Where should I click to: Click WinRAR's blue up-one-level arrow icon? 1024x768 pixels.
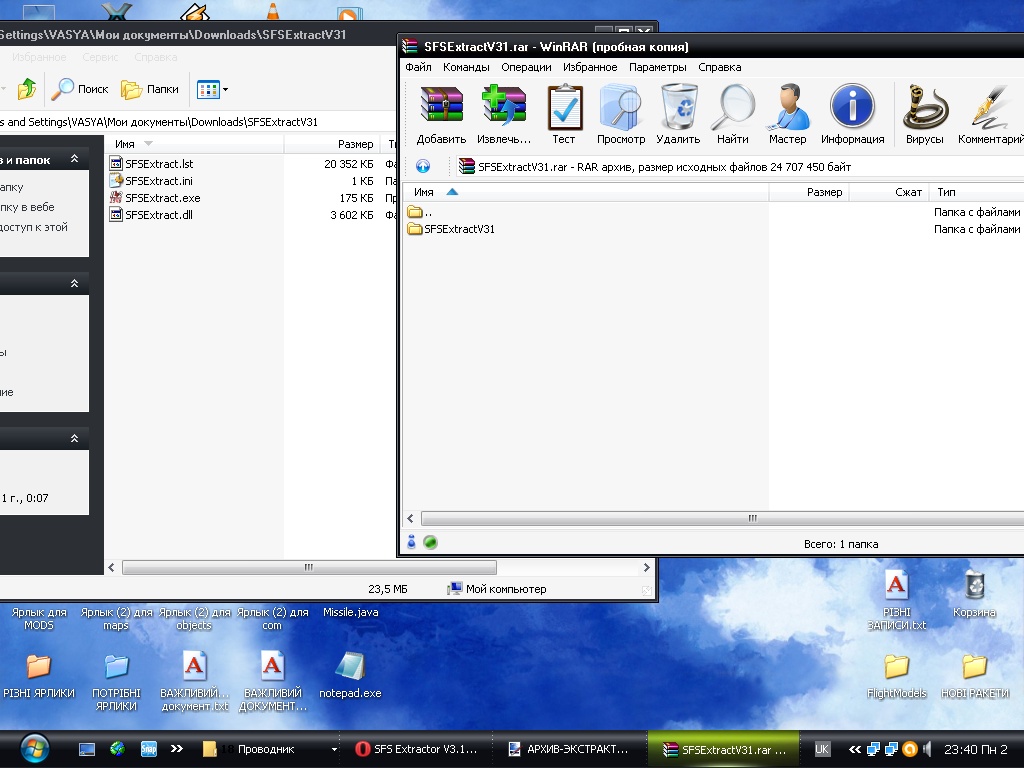click(423, 167)
